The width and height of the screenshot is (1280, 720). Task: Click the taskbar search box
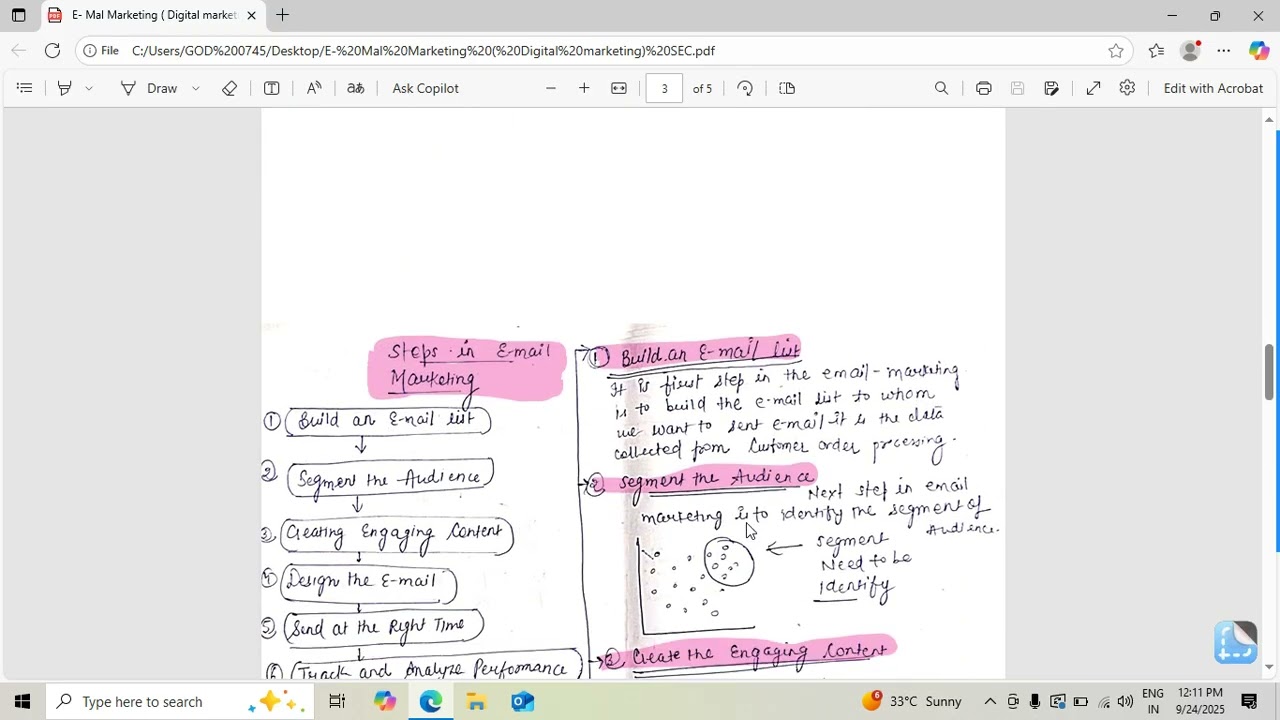click(182, 701)
